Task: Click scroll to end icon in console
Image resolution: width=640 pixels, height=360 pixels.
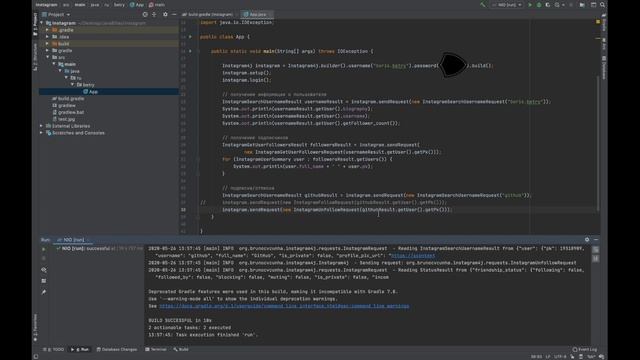Action: click(596, 259)
